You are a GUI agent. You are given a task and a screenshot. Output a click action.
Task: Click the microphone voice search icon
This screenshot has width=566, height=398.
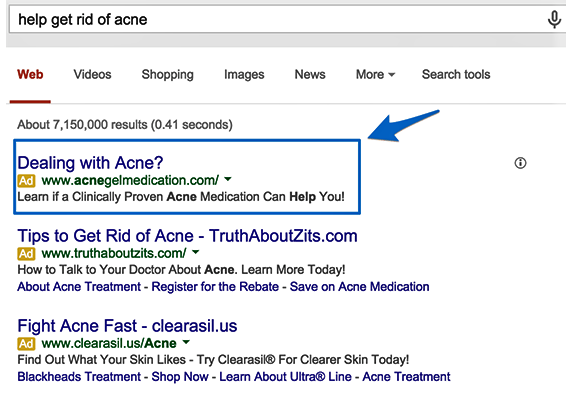point(554,19)
